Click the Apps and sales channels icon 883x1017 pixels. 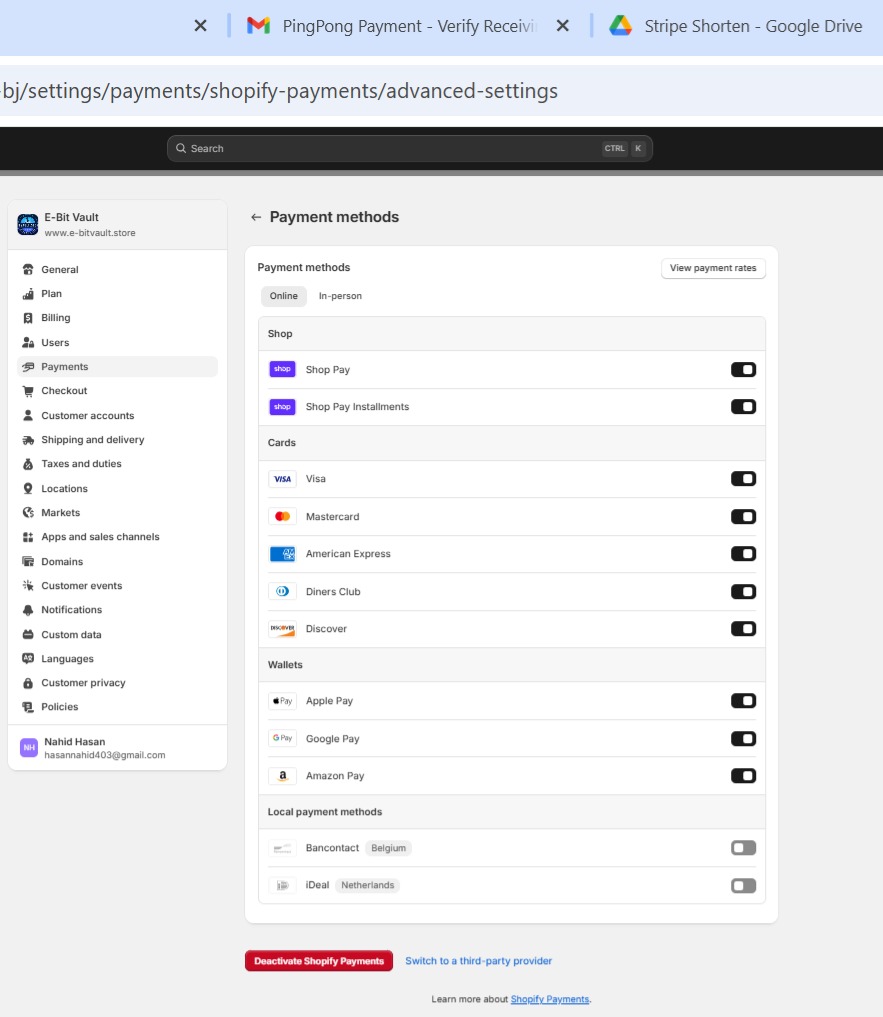coord(28,536)
